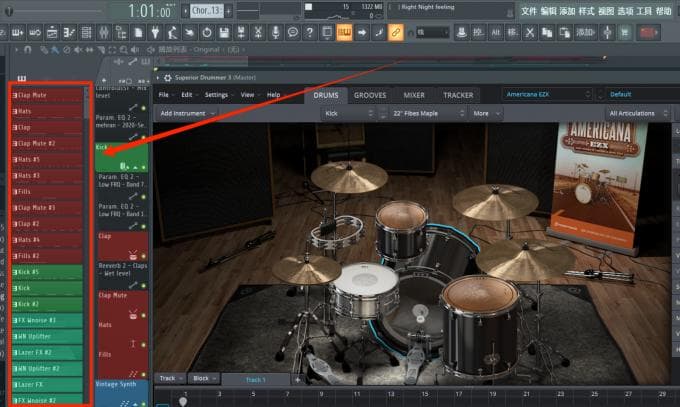Image resolution: width=680 pixels, height=407 pixels.
Task: Select the Lazer FX #2 pattern
Action: [47, 352]
